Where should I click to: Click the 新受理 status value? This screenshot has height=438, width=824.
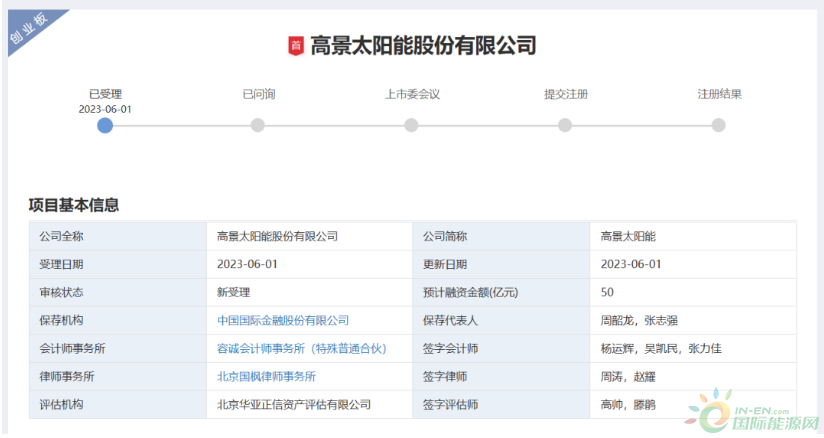(310, 292)
